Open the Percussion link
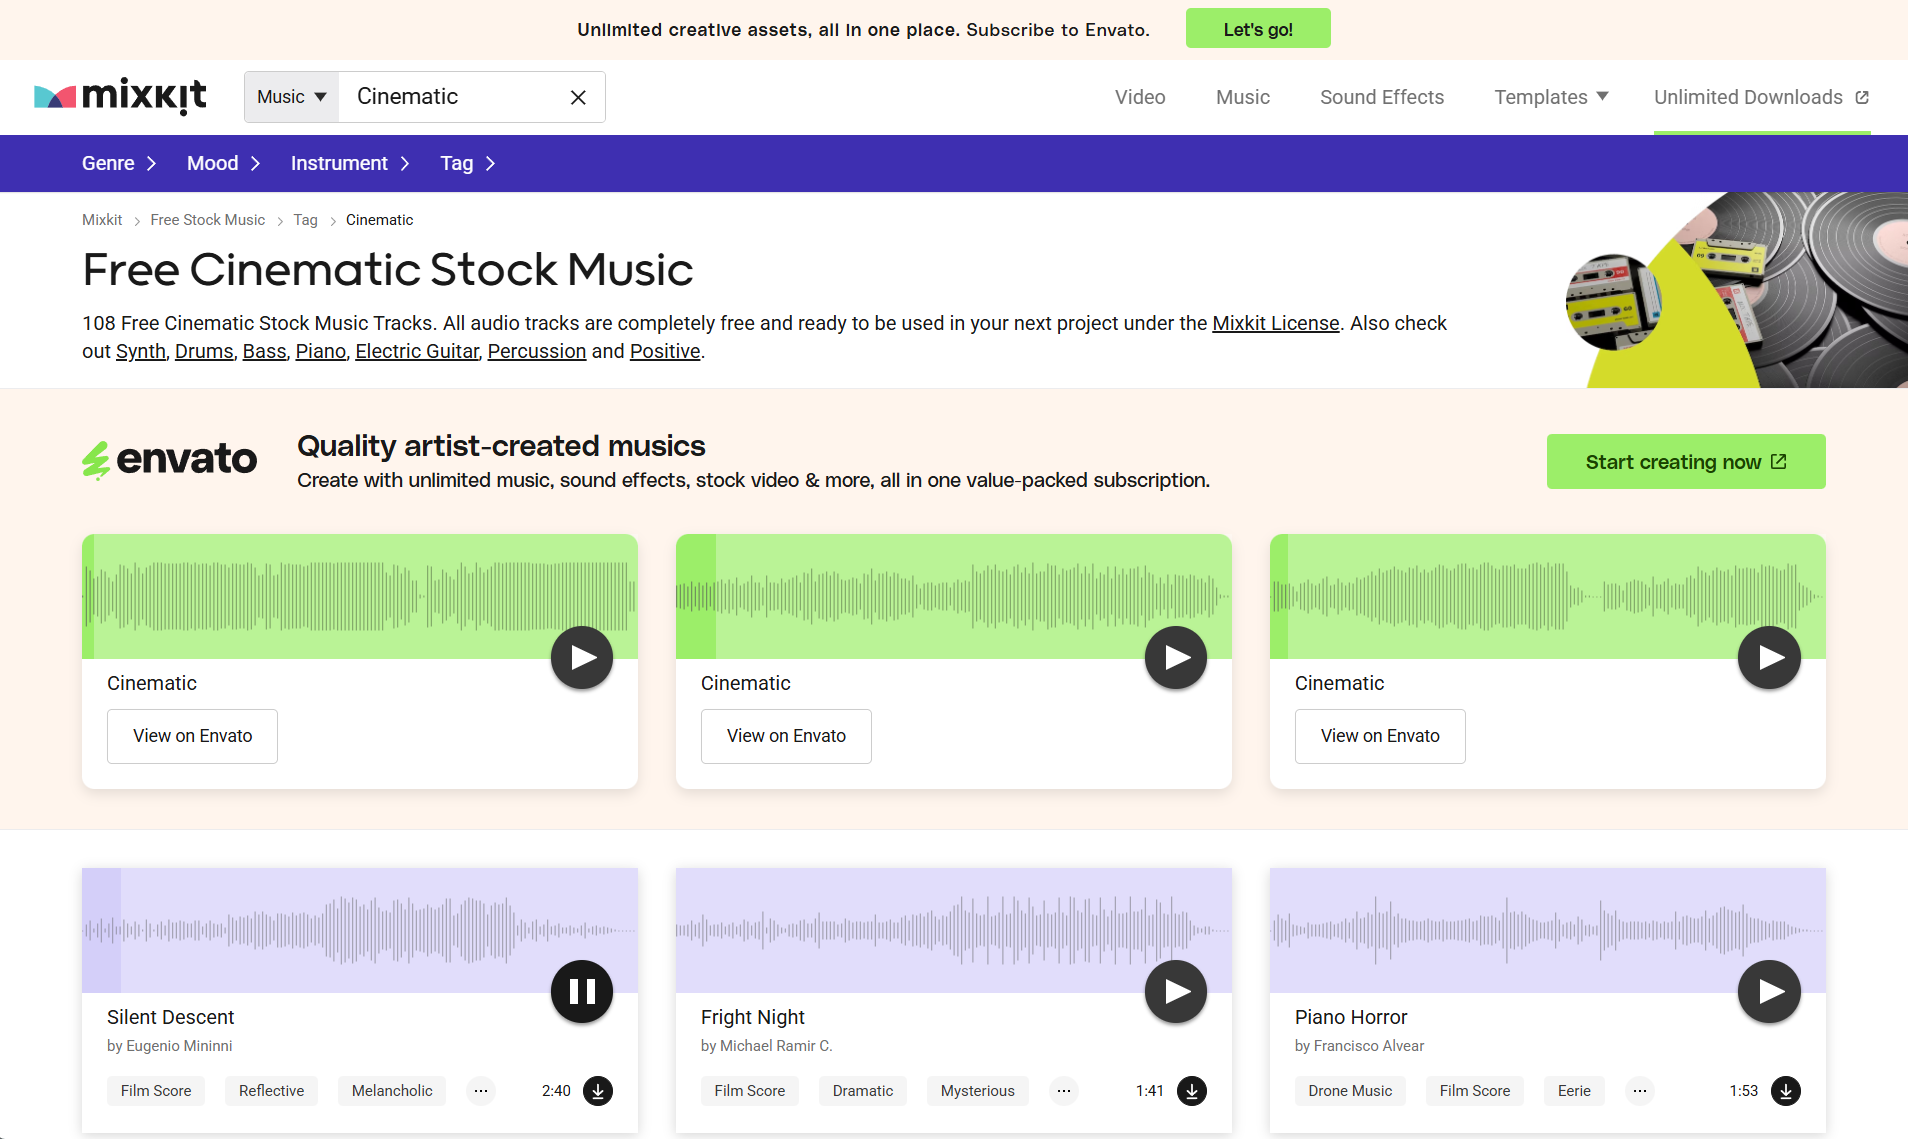The height and width of the screenshot is (1139, 1908). point(537,351)
